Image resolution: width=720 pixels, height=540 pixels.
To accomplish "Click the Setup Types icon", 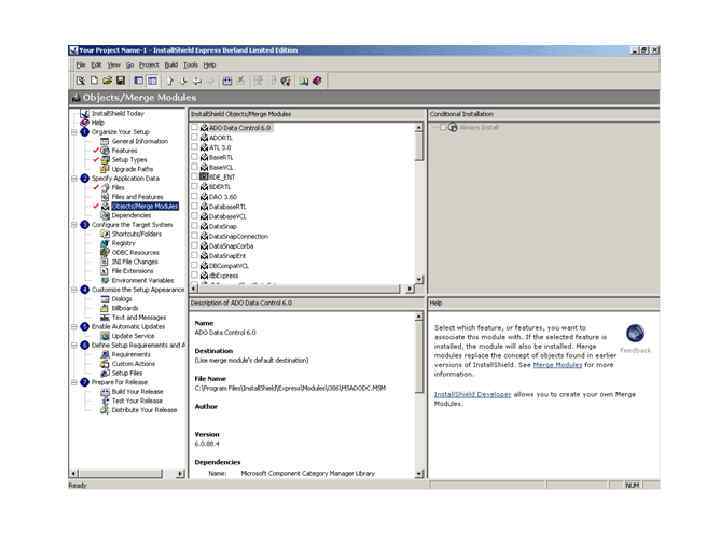I will coord(105,160).
